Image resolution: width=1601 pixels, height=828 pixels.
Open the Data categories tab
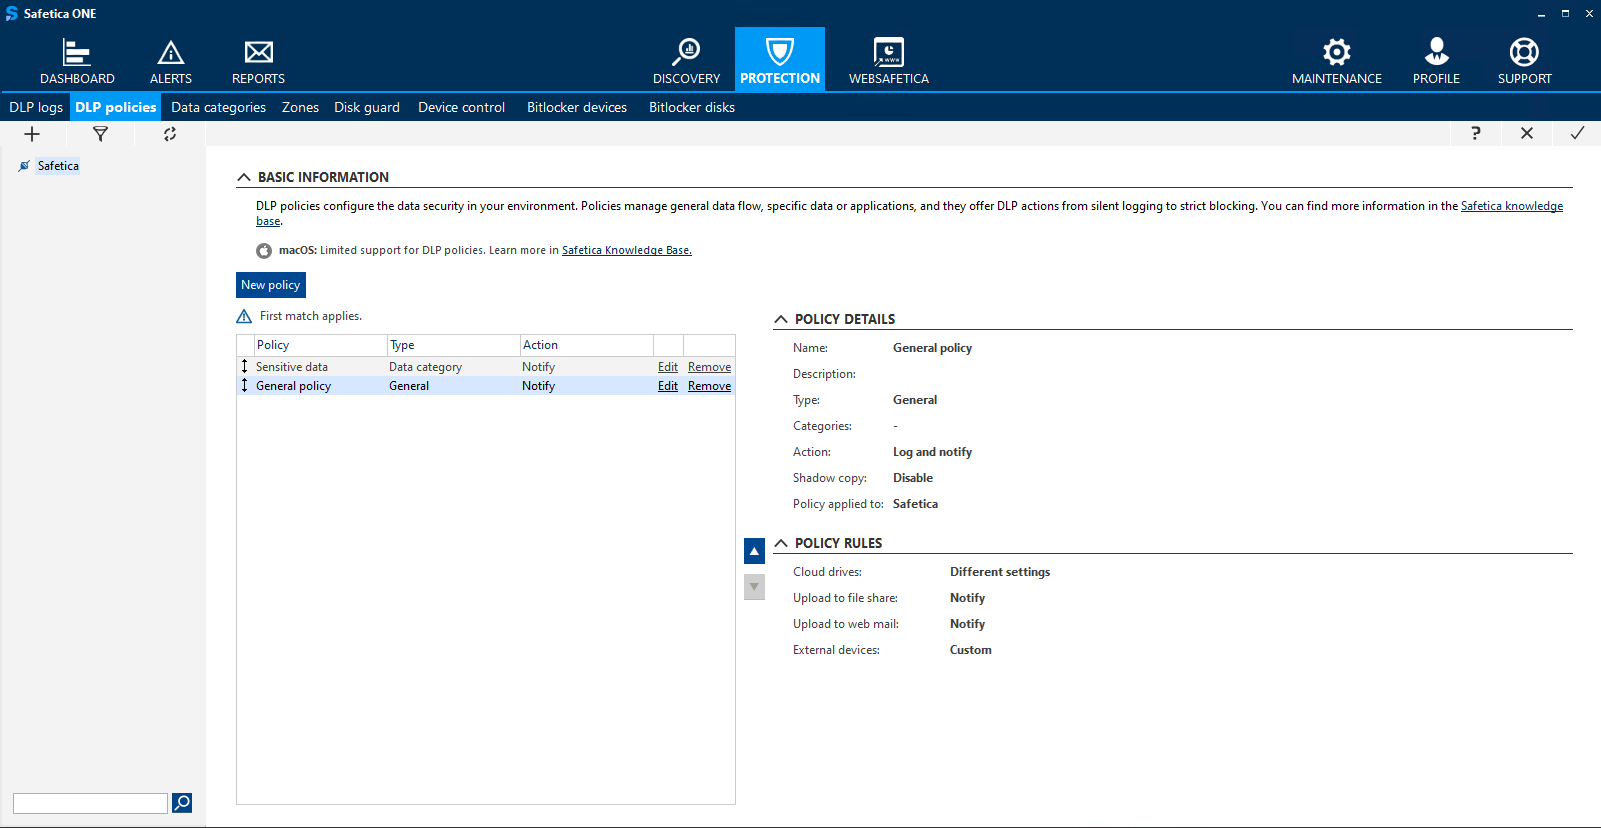coord(218,107)
